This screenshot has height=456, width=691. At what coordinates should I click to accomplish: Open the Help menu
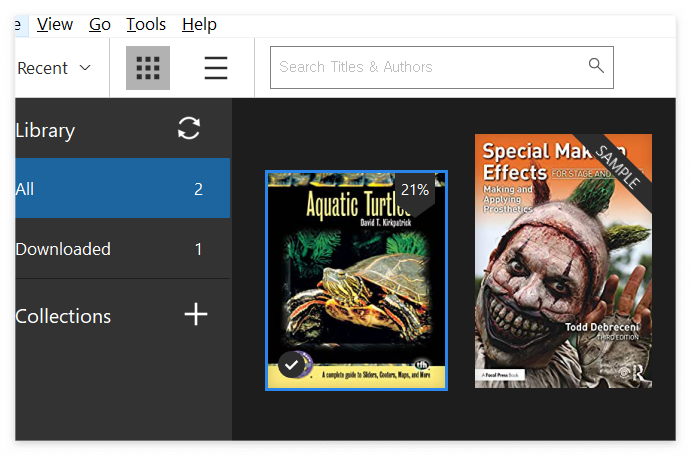pyautogui.click(x=199, y=25)
